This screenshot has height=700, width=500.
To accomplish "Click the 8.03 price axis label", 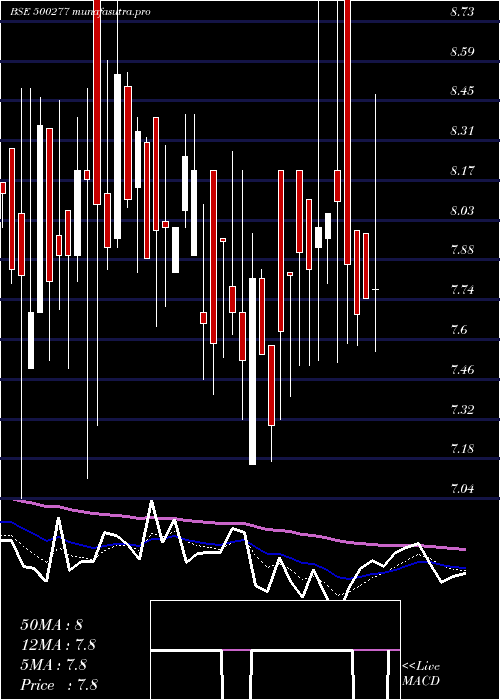I will coord(462,210).
